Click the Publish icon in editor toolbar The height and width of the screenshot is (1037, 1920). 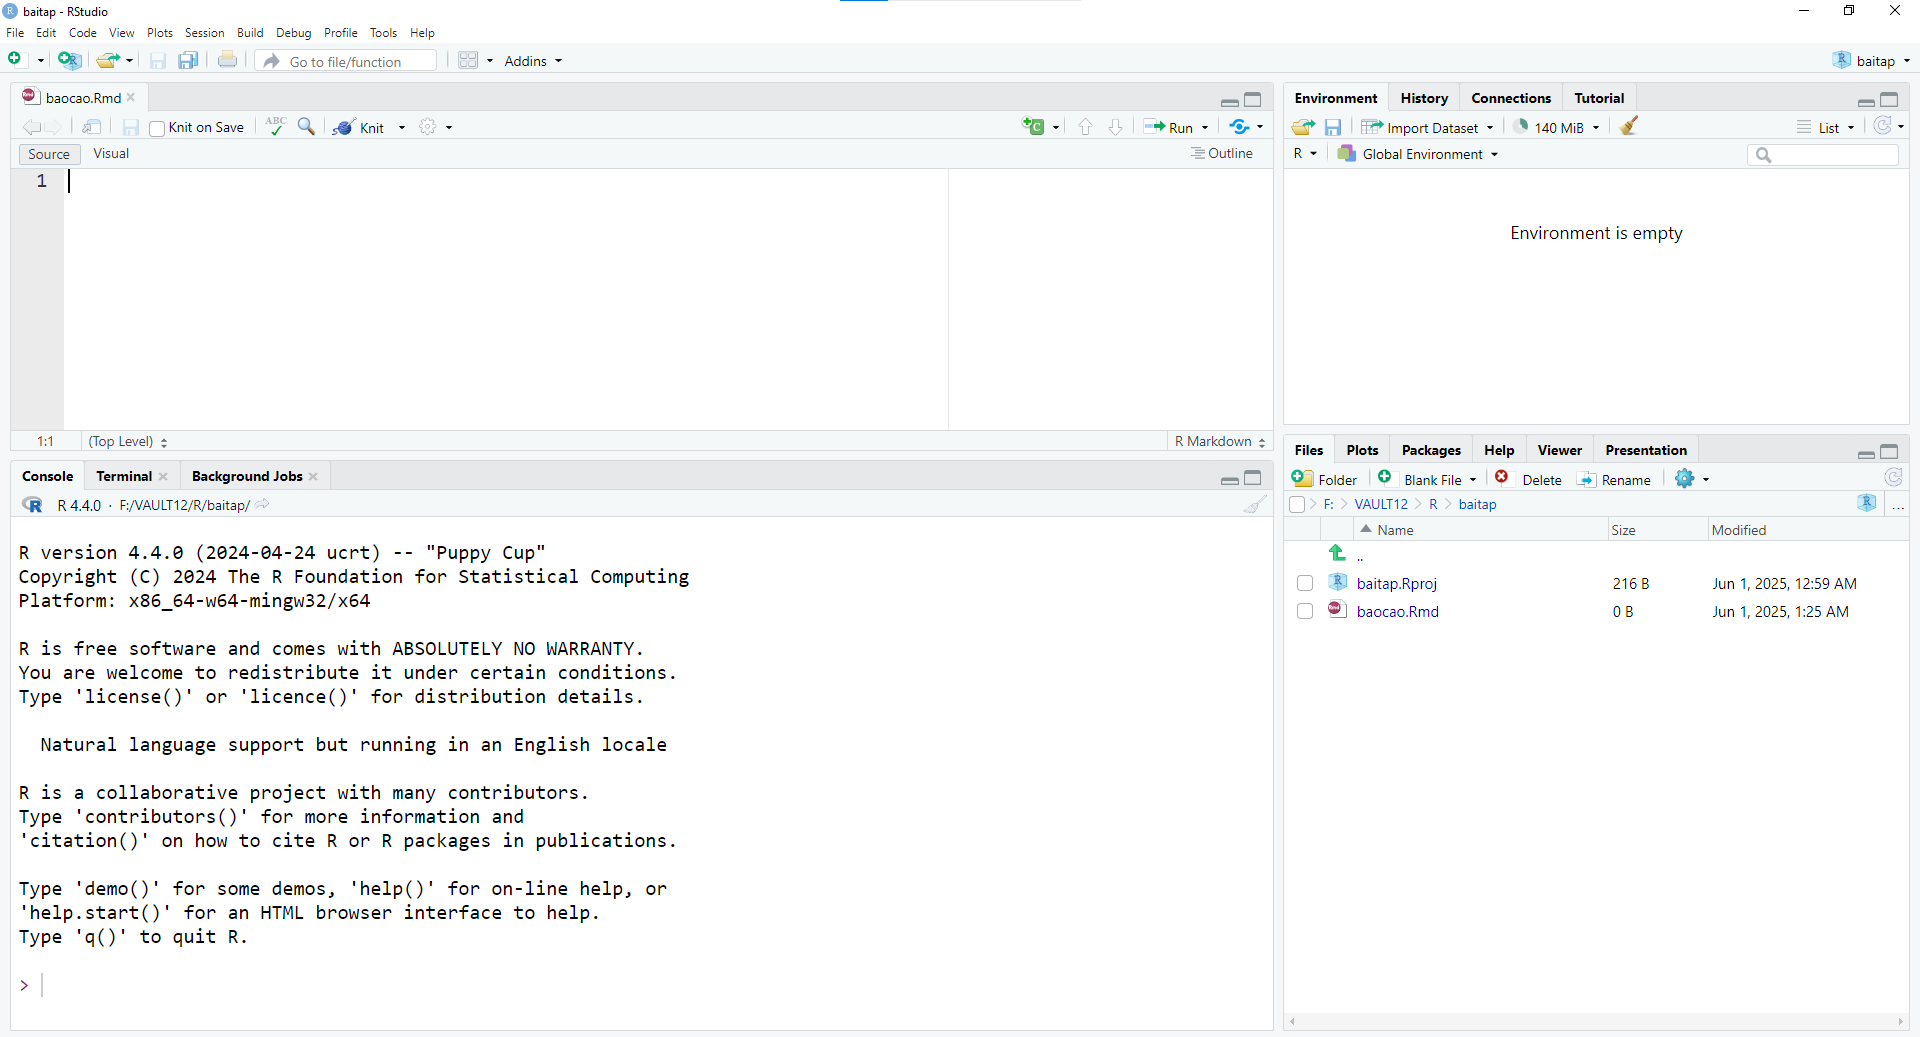click(1240, 126)
